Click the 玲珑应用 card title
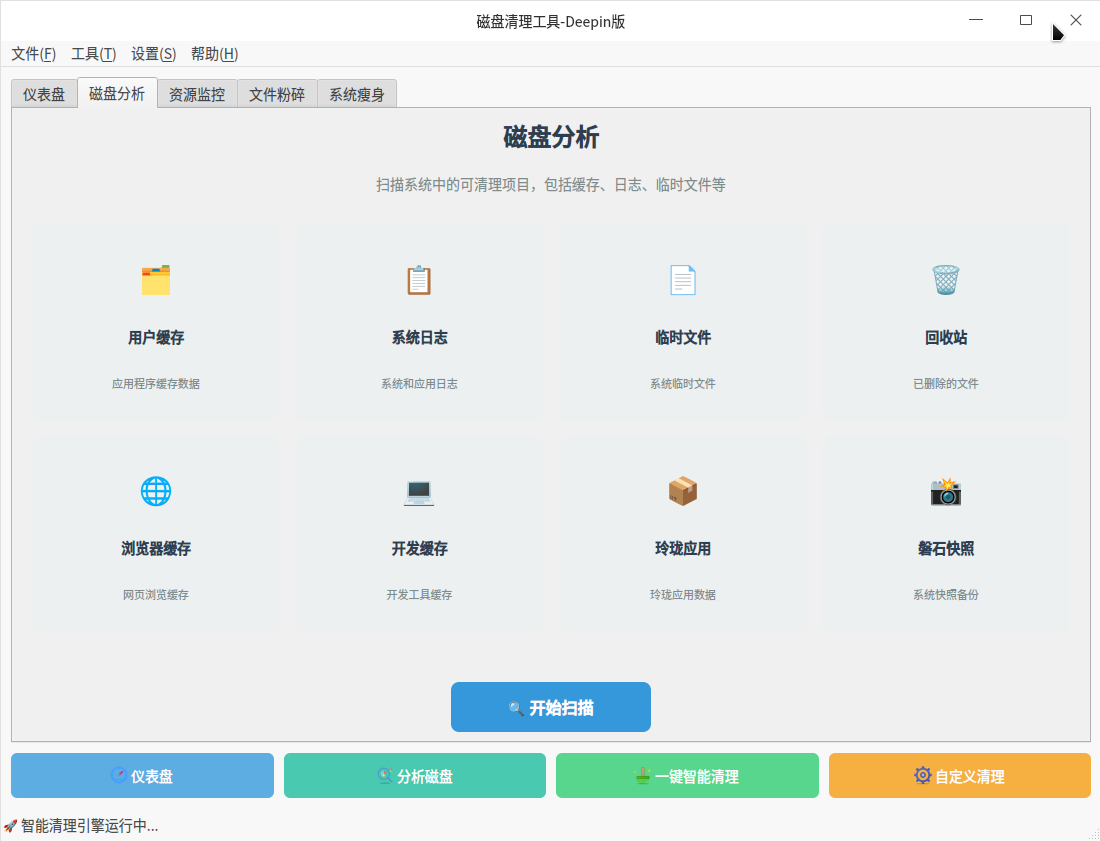 tap(683, 549)
